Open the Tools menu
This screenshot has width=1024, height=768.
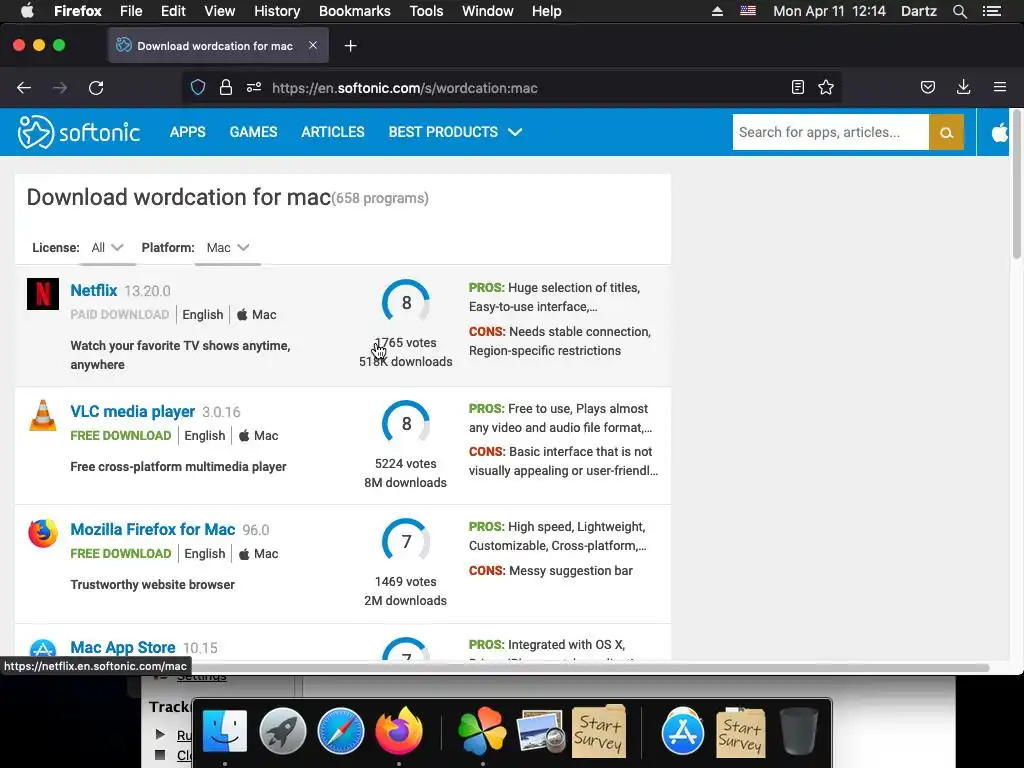426,11
